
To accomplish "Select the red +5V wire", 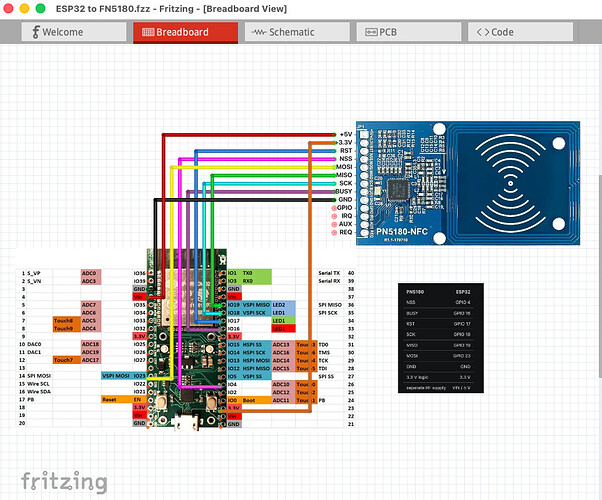I will point(250,135).
